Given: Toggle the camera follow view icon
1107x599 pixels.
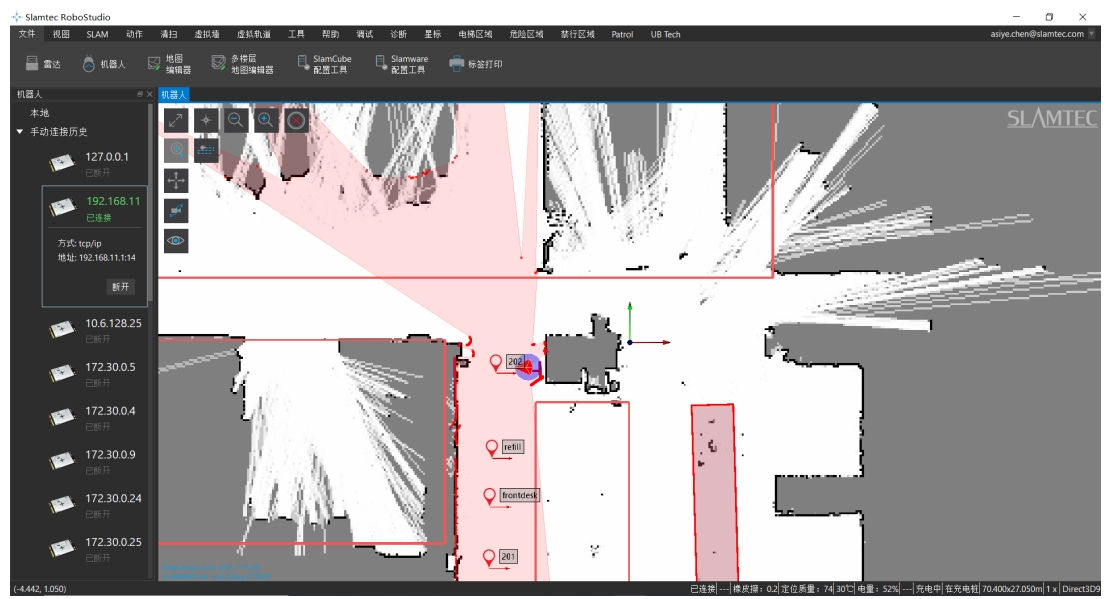Looking at the screenshot, I should click(x=176, y=210).
